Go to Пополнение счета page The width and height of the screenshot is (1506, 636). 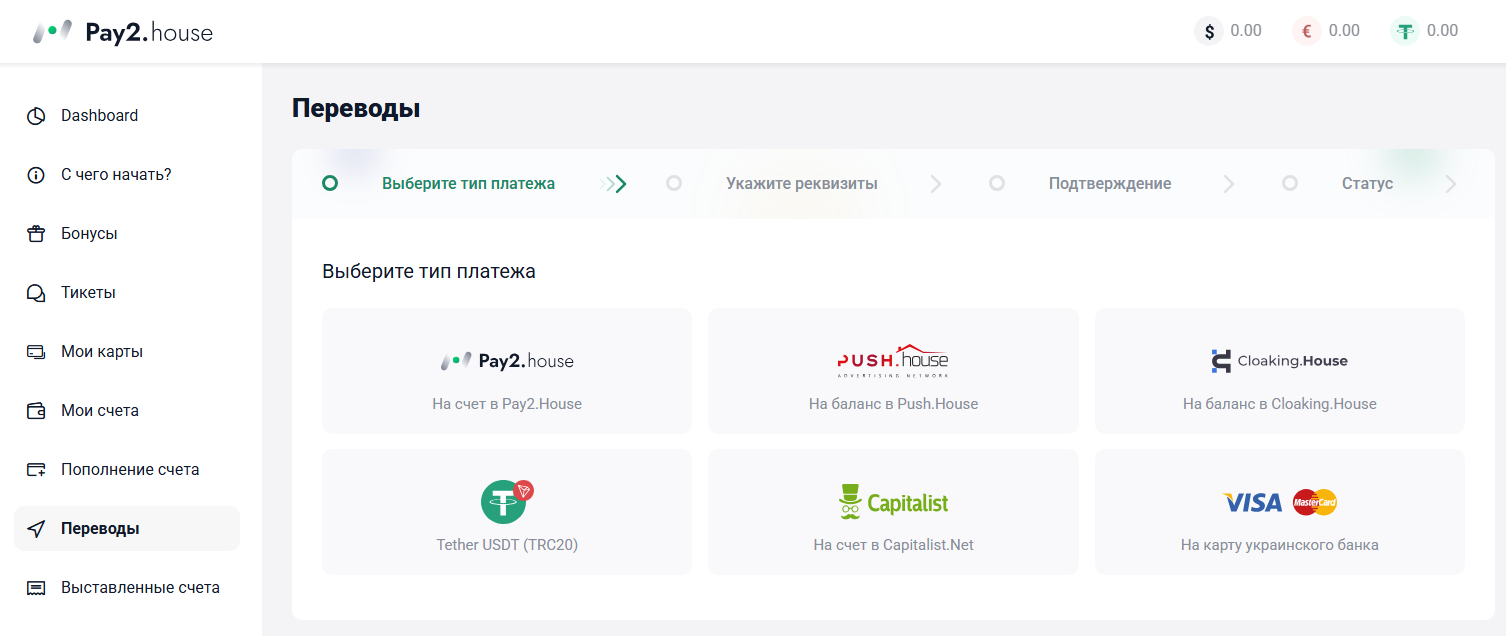pos(127,470)
